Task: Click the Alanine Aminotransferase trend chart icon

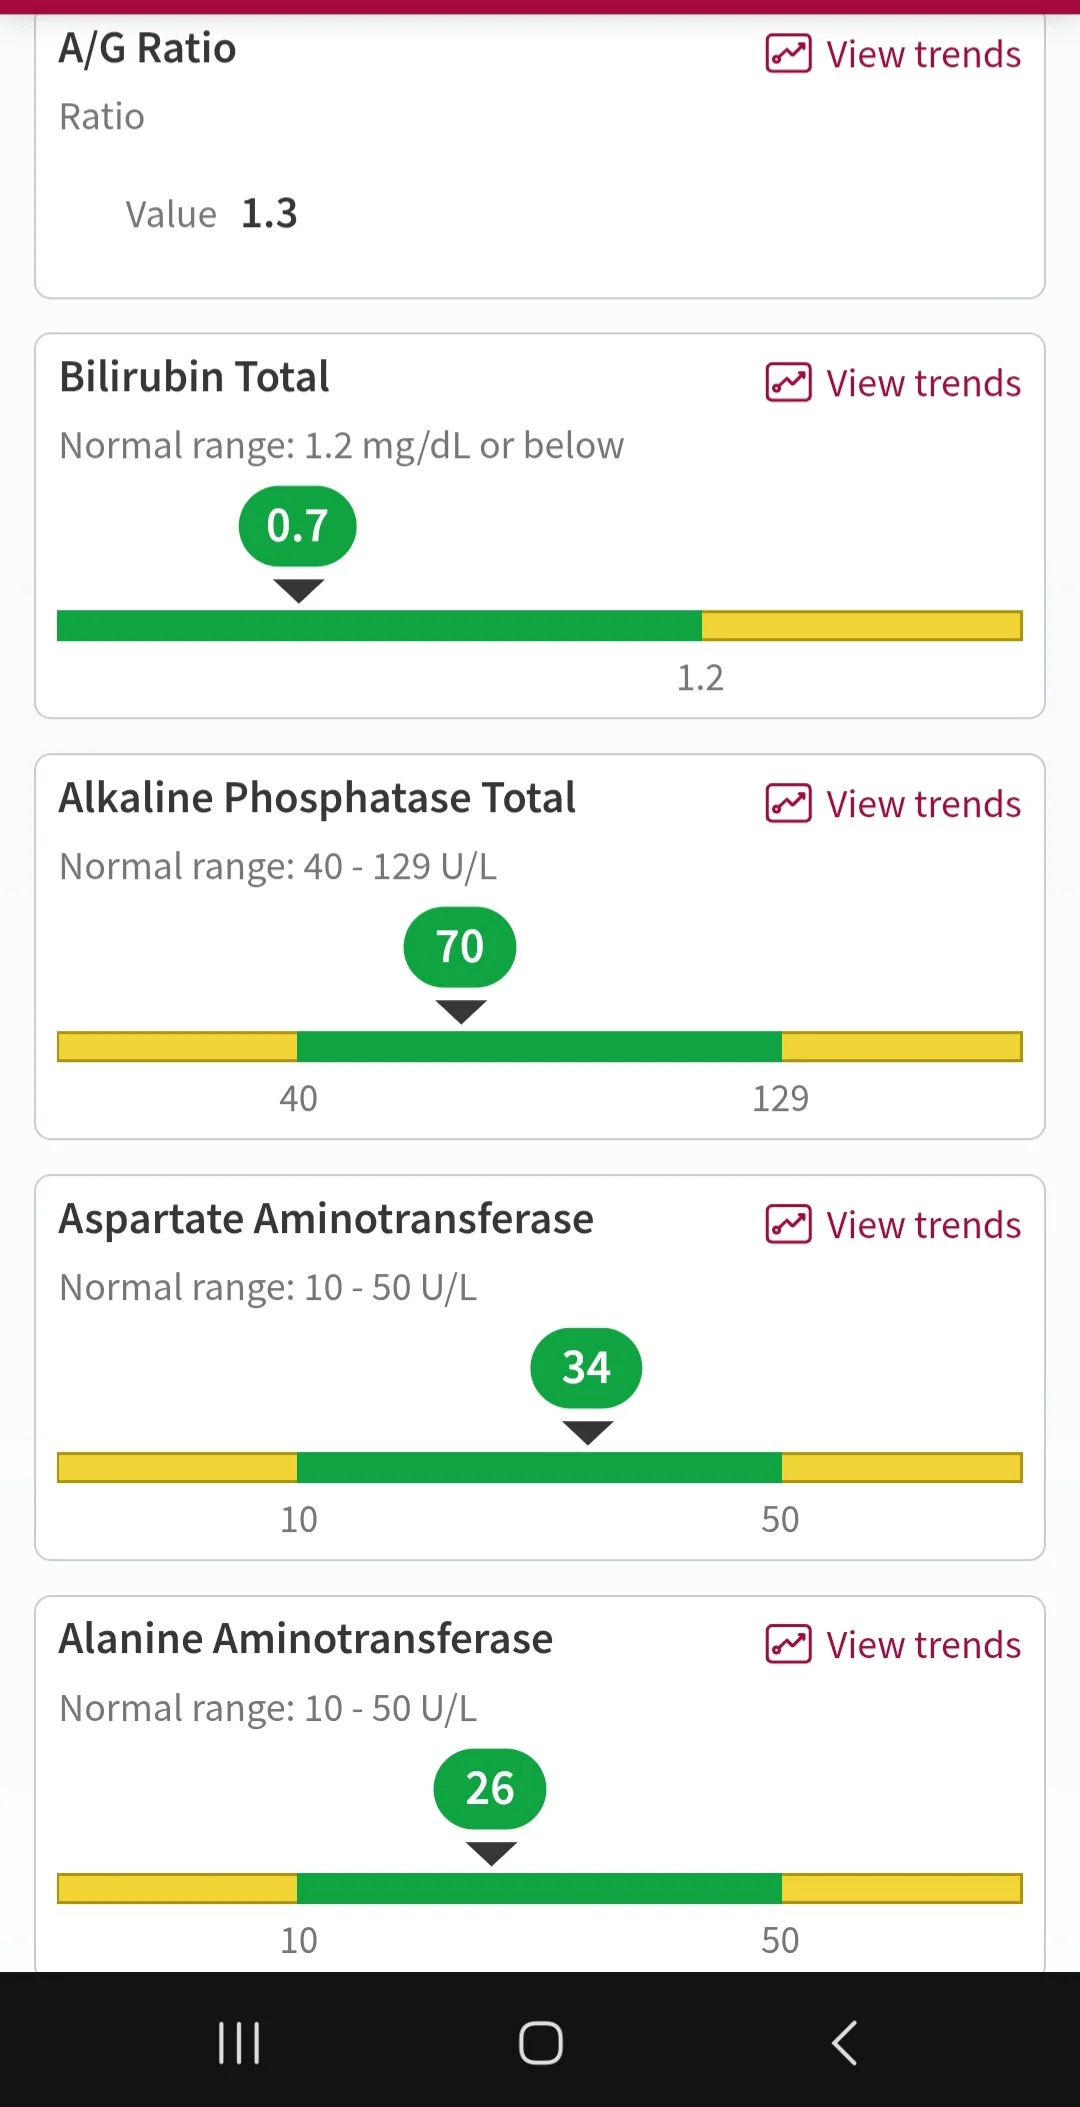Action: 788,1645
